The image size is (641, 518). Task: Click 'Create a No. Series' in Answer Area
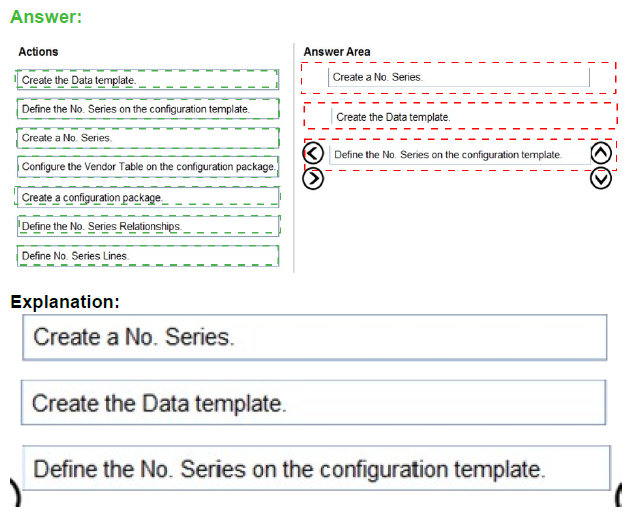[458, 77]
